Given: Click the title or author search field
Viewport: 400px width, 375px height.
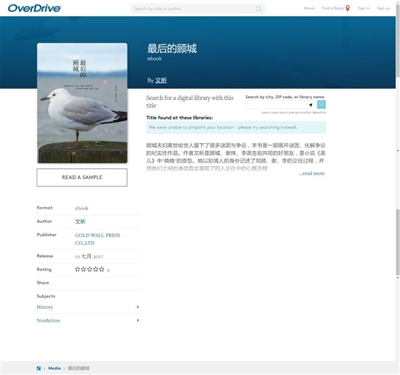Looking at the screenshot, I should coord(193,9).
